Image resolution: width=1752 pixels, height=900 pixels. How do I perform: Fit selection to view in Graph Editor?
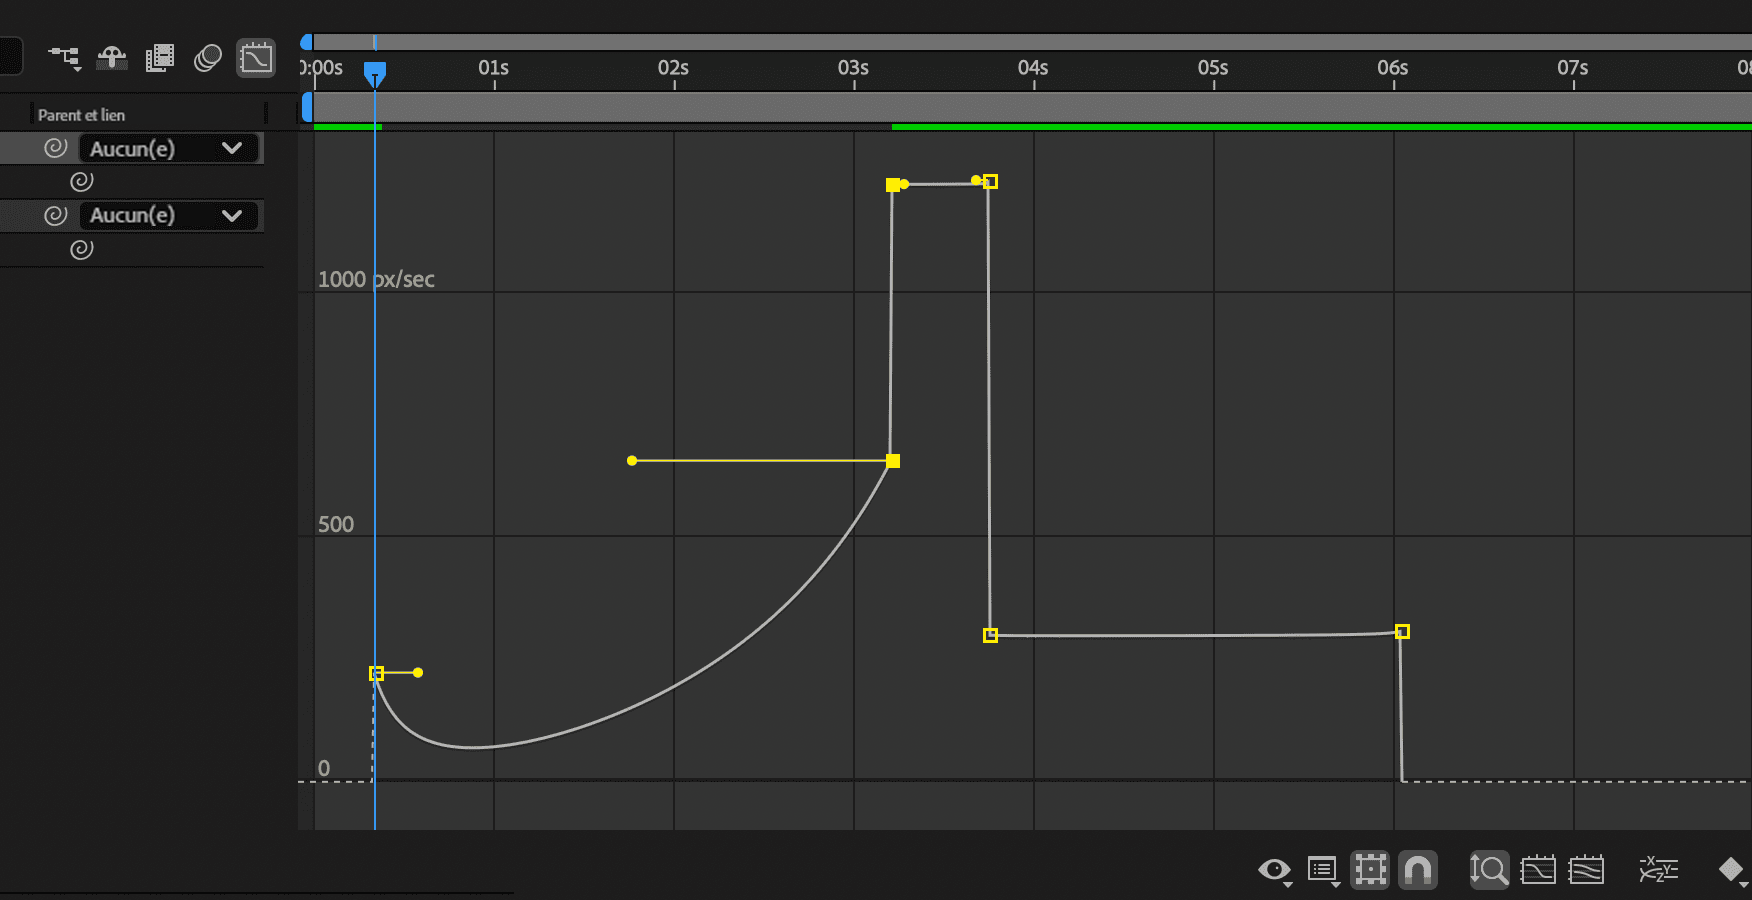1539,869
